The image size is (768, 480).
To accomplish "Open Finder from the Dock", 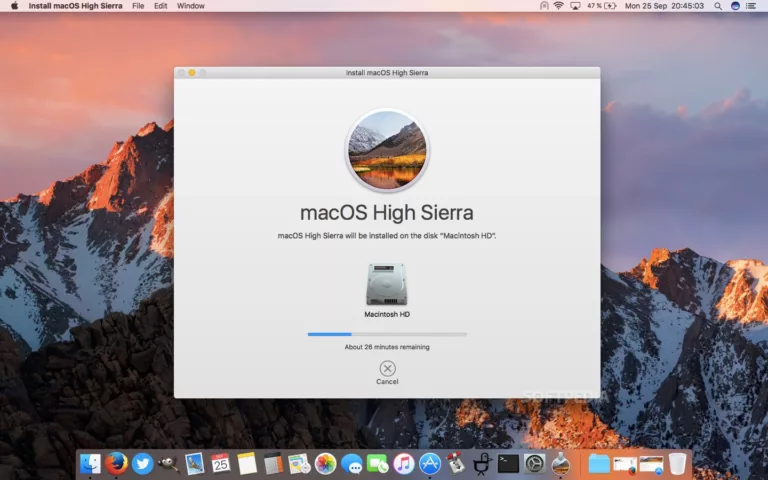I will (x=91, y=463).
